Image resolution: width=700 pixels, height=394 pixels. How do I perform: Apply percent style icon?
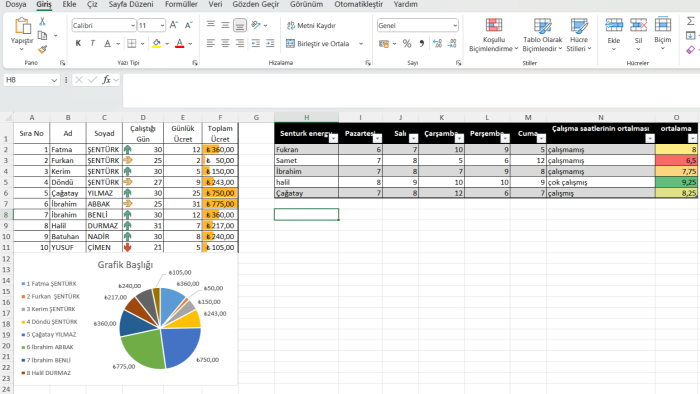click(407, 44)
